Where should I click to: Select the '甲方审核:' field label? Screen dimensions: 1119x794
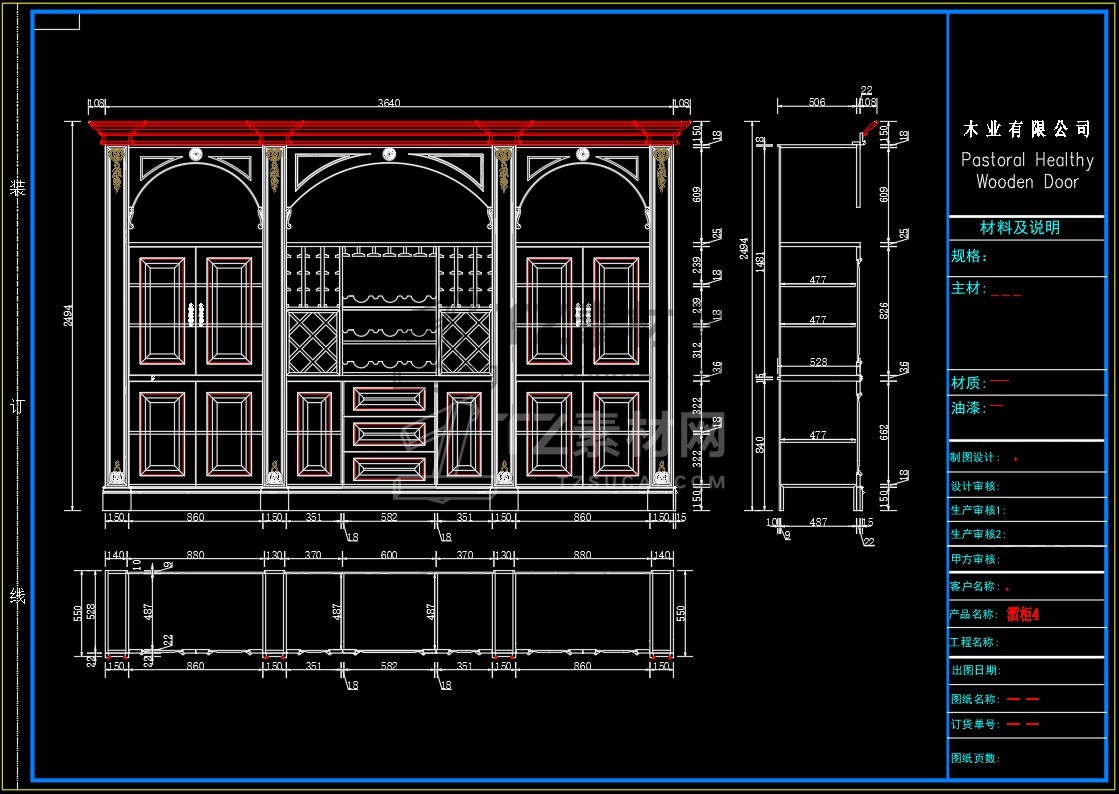click(x=975, y=559)
